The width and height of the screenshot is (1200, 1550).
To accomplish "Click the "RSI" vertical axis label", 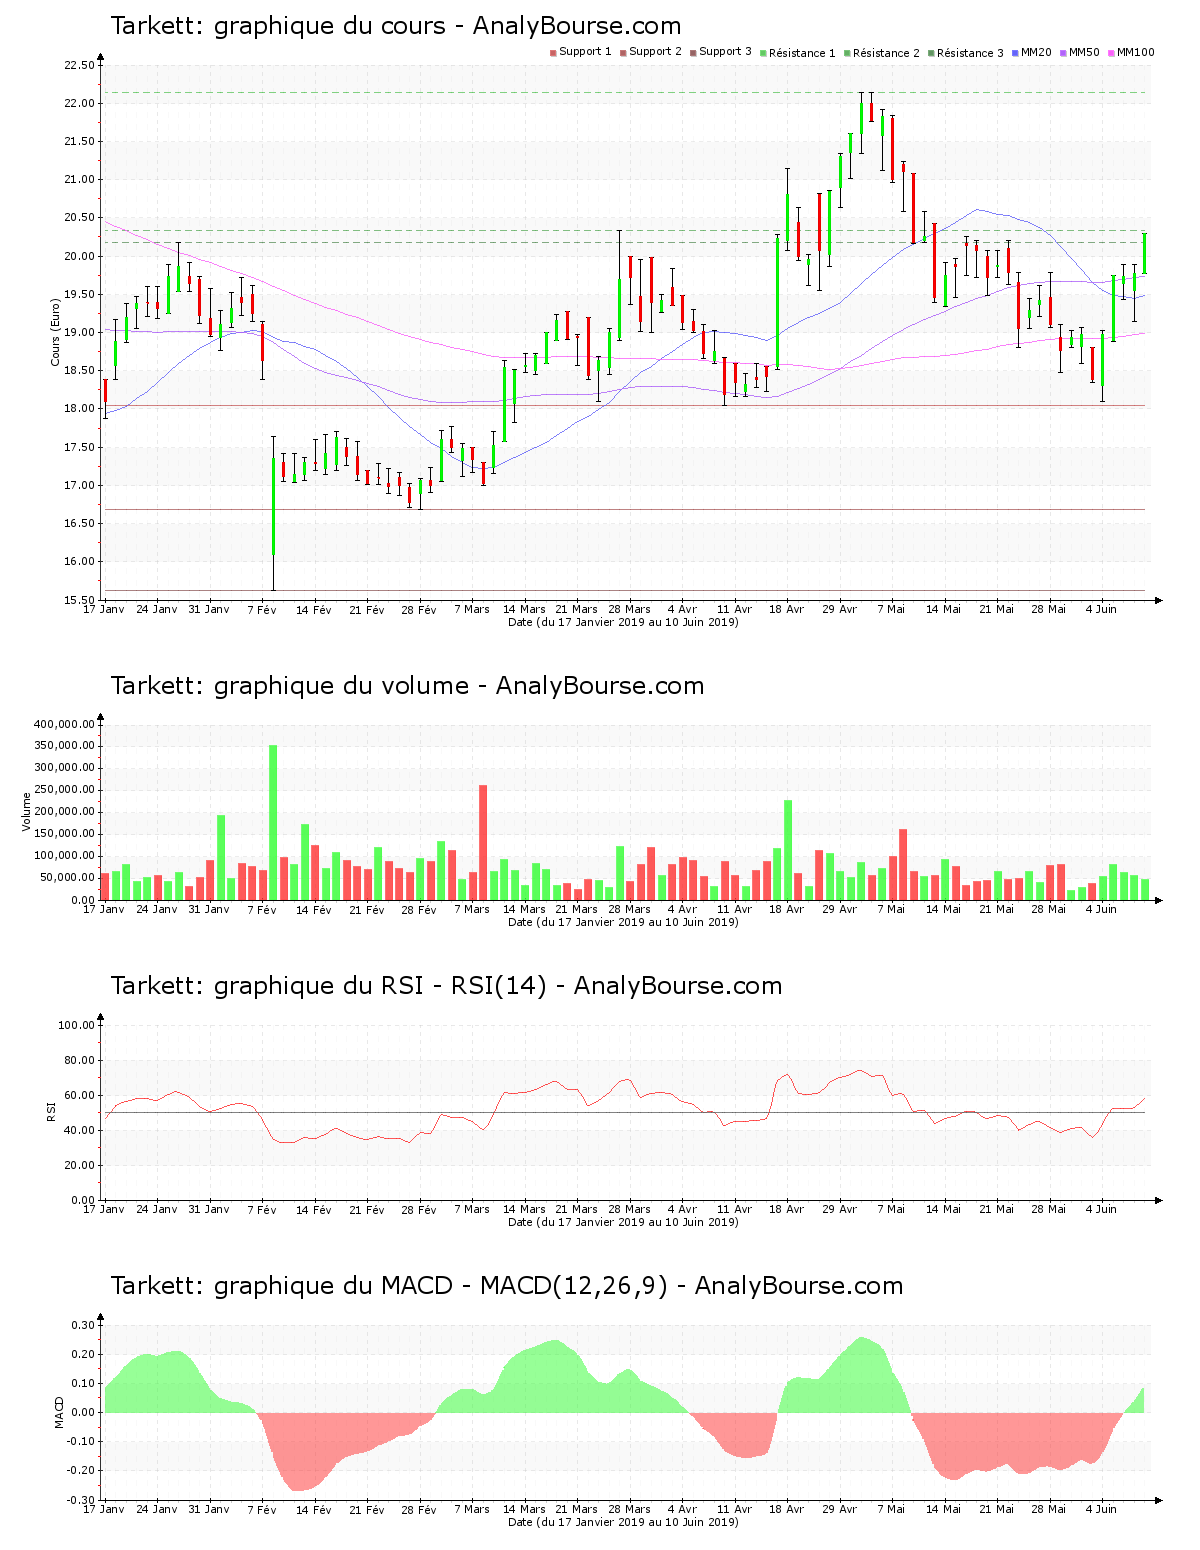I will coord(51,1111).
